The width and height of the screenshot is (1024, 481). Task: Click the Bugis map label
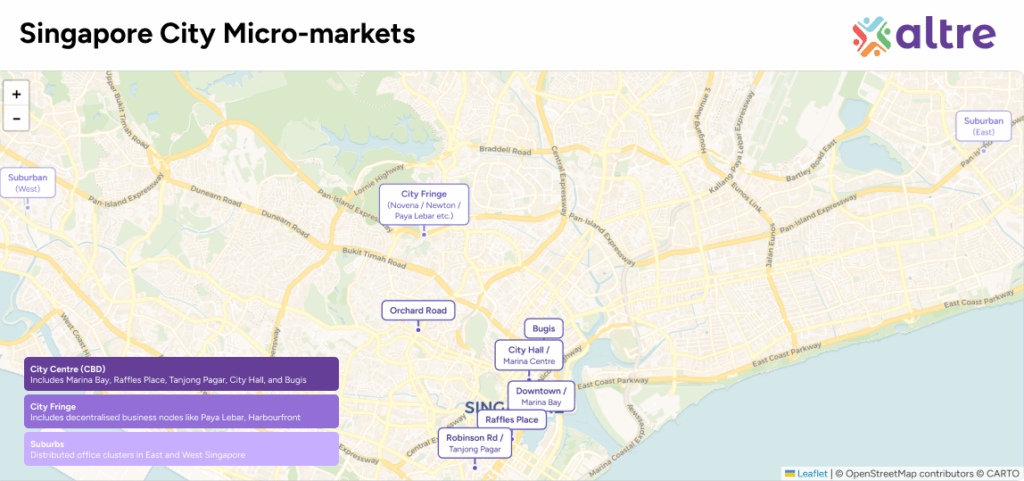point(544,329)
